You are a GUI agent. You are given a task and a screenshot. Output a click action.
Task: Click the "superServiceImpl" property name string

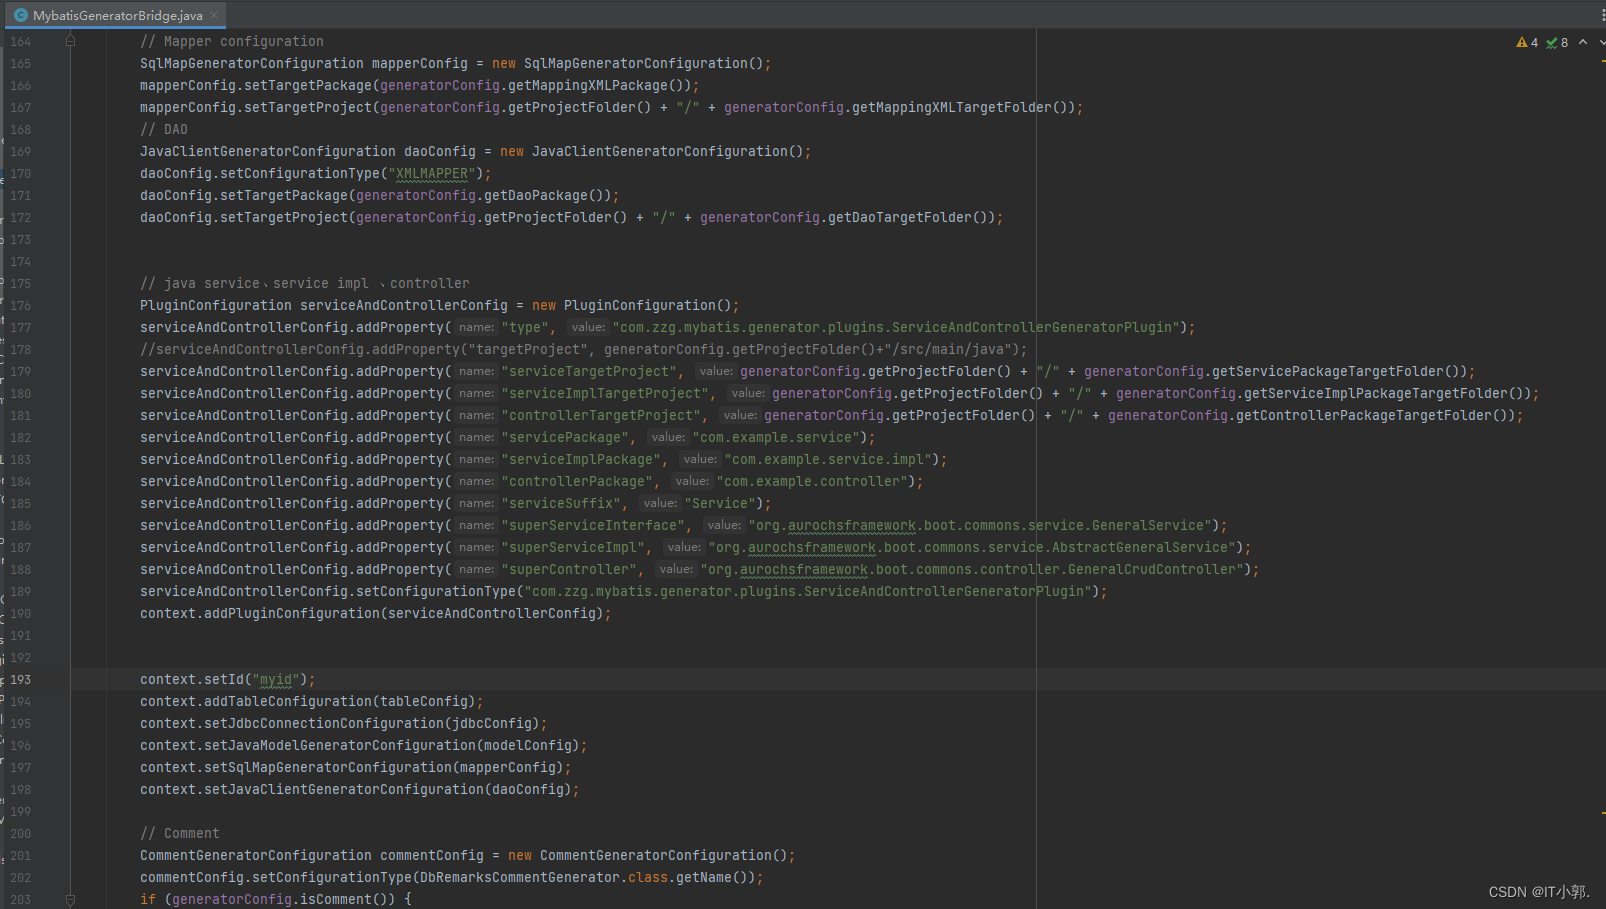pyautogui.click(x=572, y=547)
